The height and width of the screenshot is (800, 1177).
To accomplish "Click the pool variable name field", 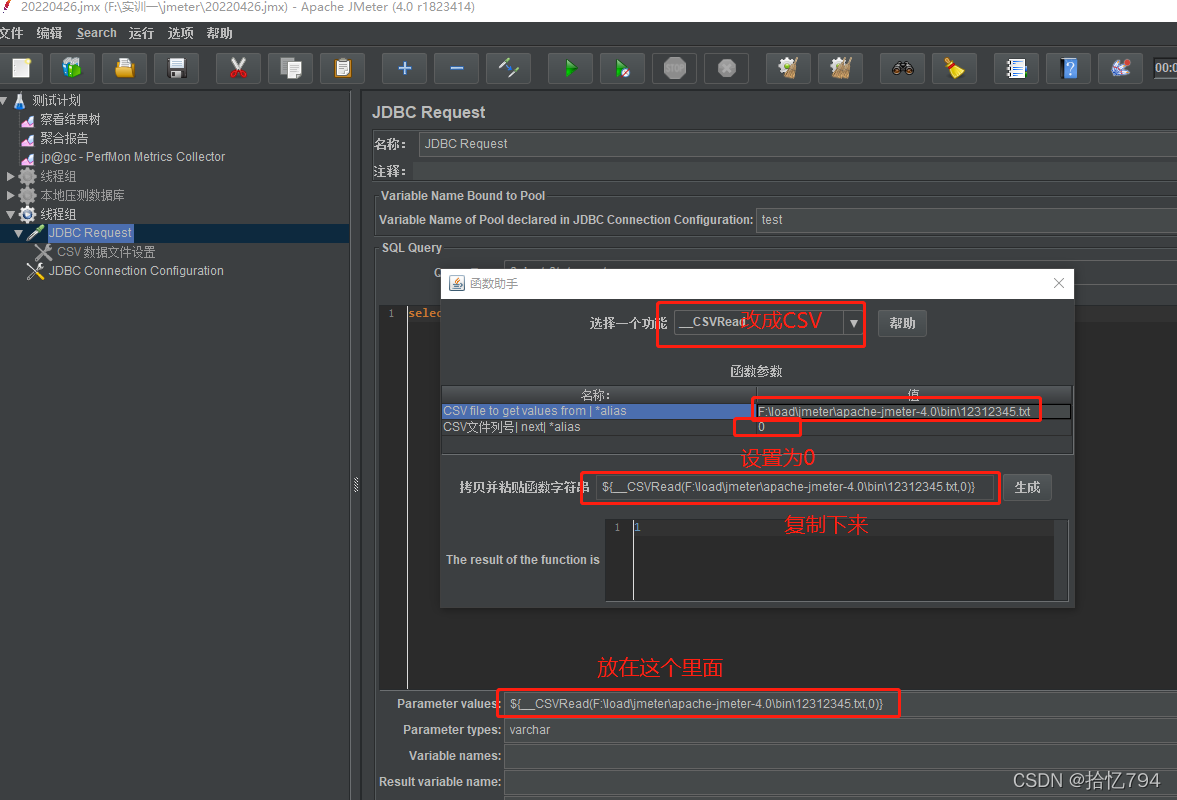I will point(966,220).
